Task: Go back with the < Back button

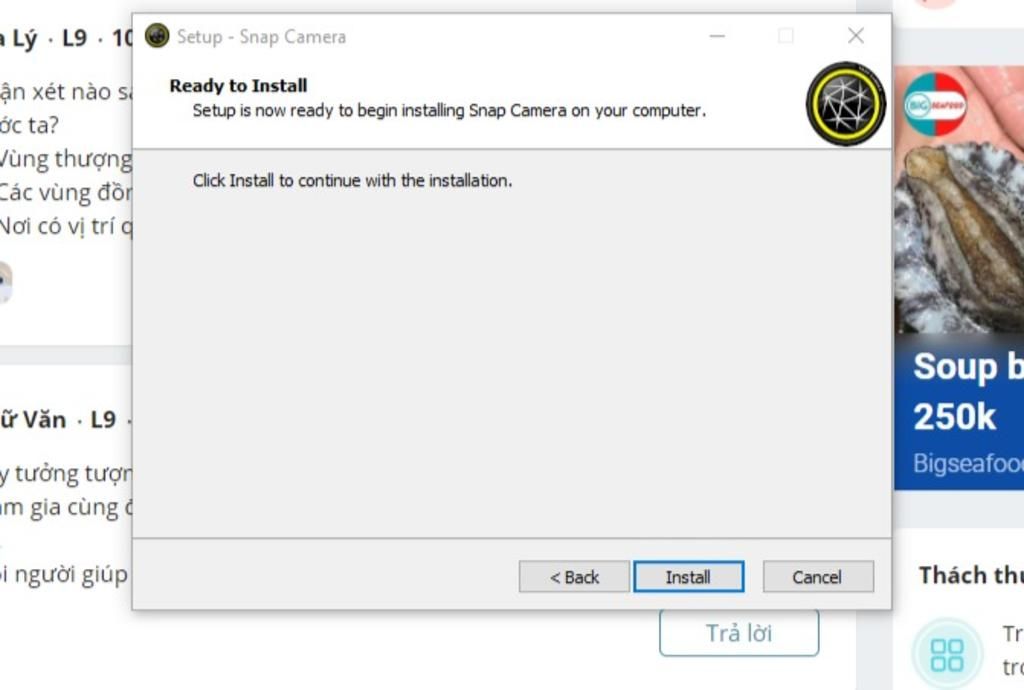Action: pyautogui.click(x=574, y=577)
